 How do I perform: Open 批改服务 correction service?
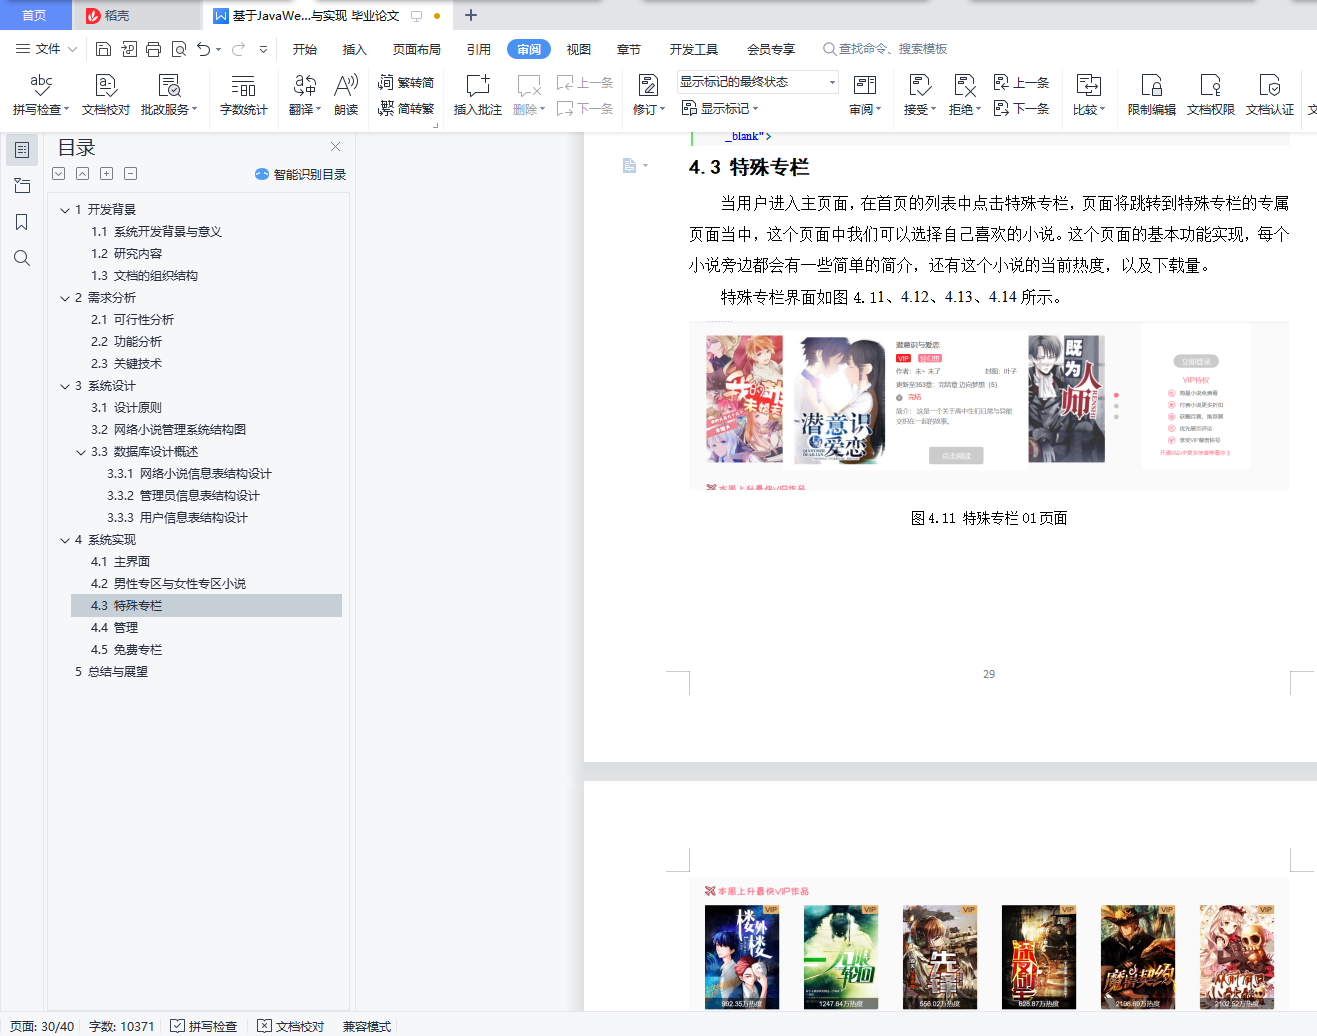pos(169,95)
